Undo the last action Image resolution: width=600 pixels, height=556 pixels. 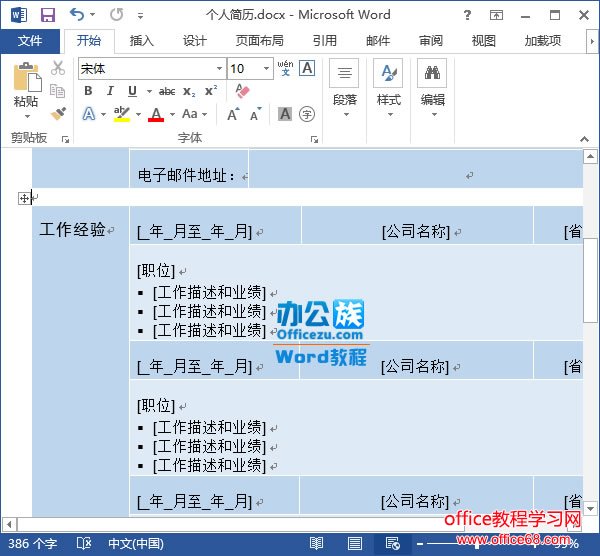point(77,15)
